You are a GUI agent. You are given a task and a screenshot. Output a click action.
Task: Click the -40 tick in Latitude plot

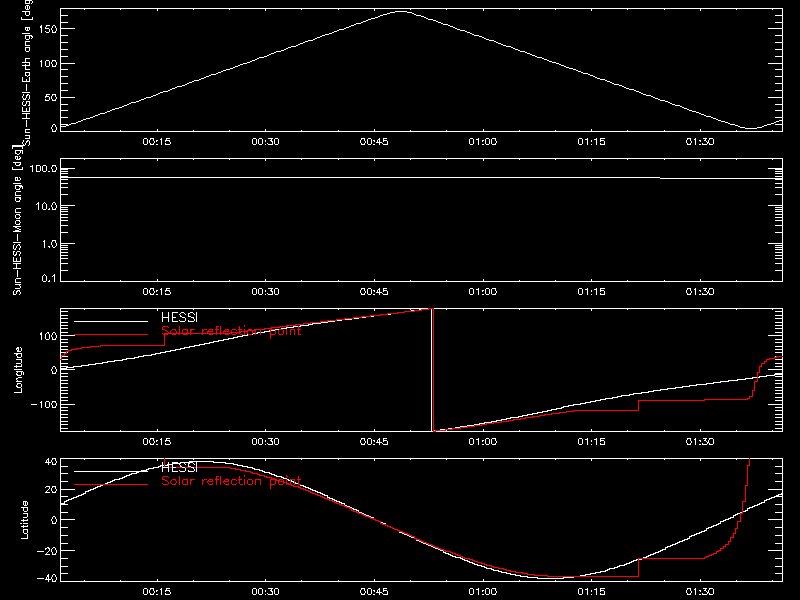[47, 579]
